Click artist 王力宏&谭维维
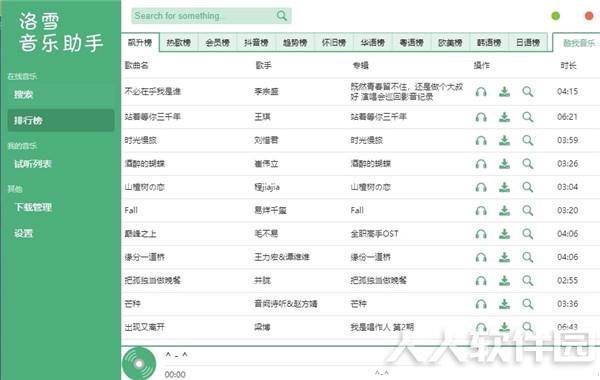This screenshot has height=380, width=600. 282,257
